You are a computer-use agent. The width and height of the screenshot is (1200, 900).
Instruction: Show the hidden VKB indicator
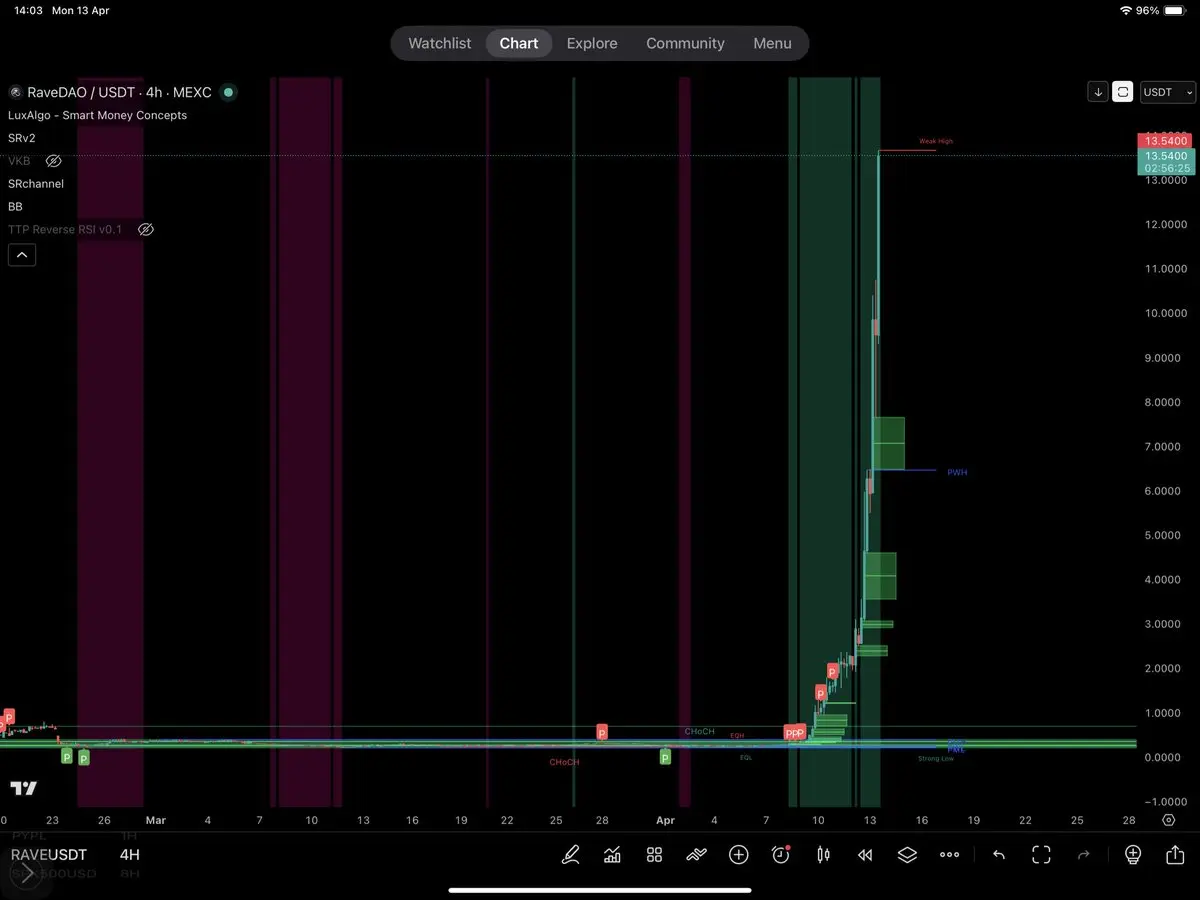tap(54, 161)
